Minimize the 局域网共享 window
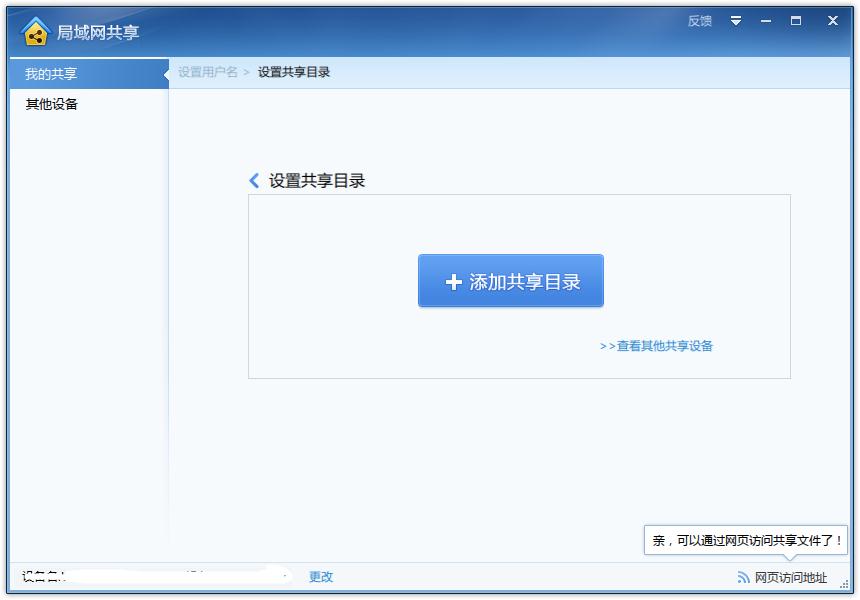The image size is (860, 600). pos(766,21)
